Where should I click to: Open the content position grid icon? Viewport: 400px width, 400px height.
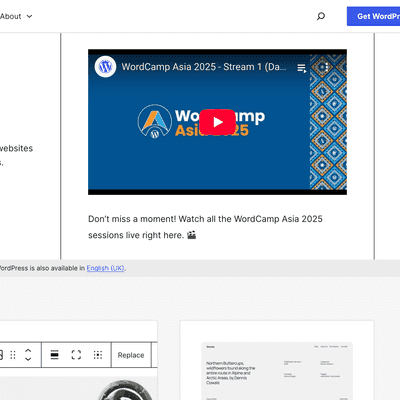98,355
